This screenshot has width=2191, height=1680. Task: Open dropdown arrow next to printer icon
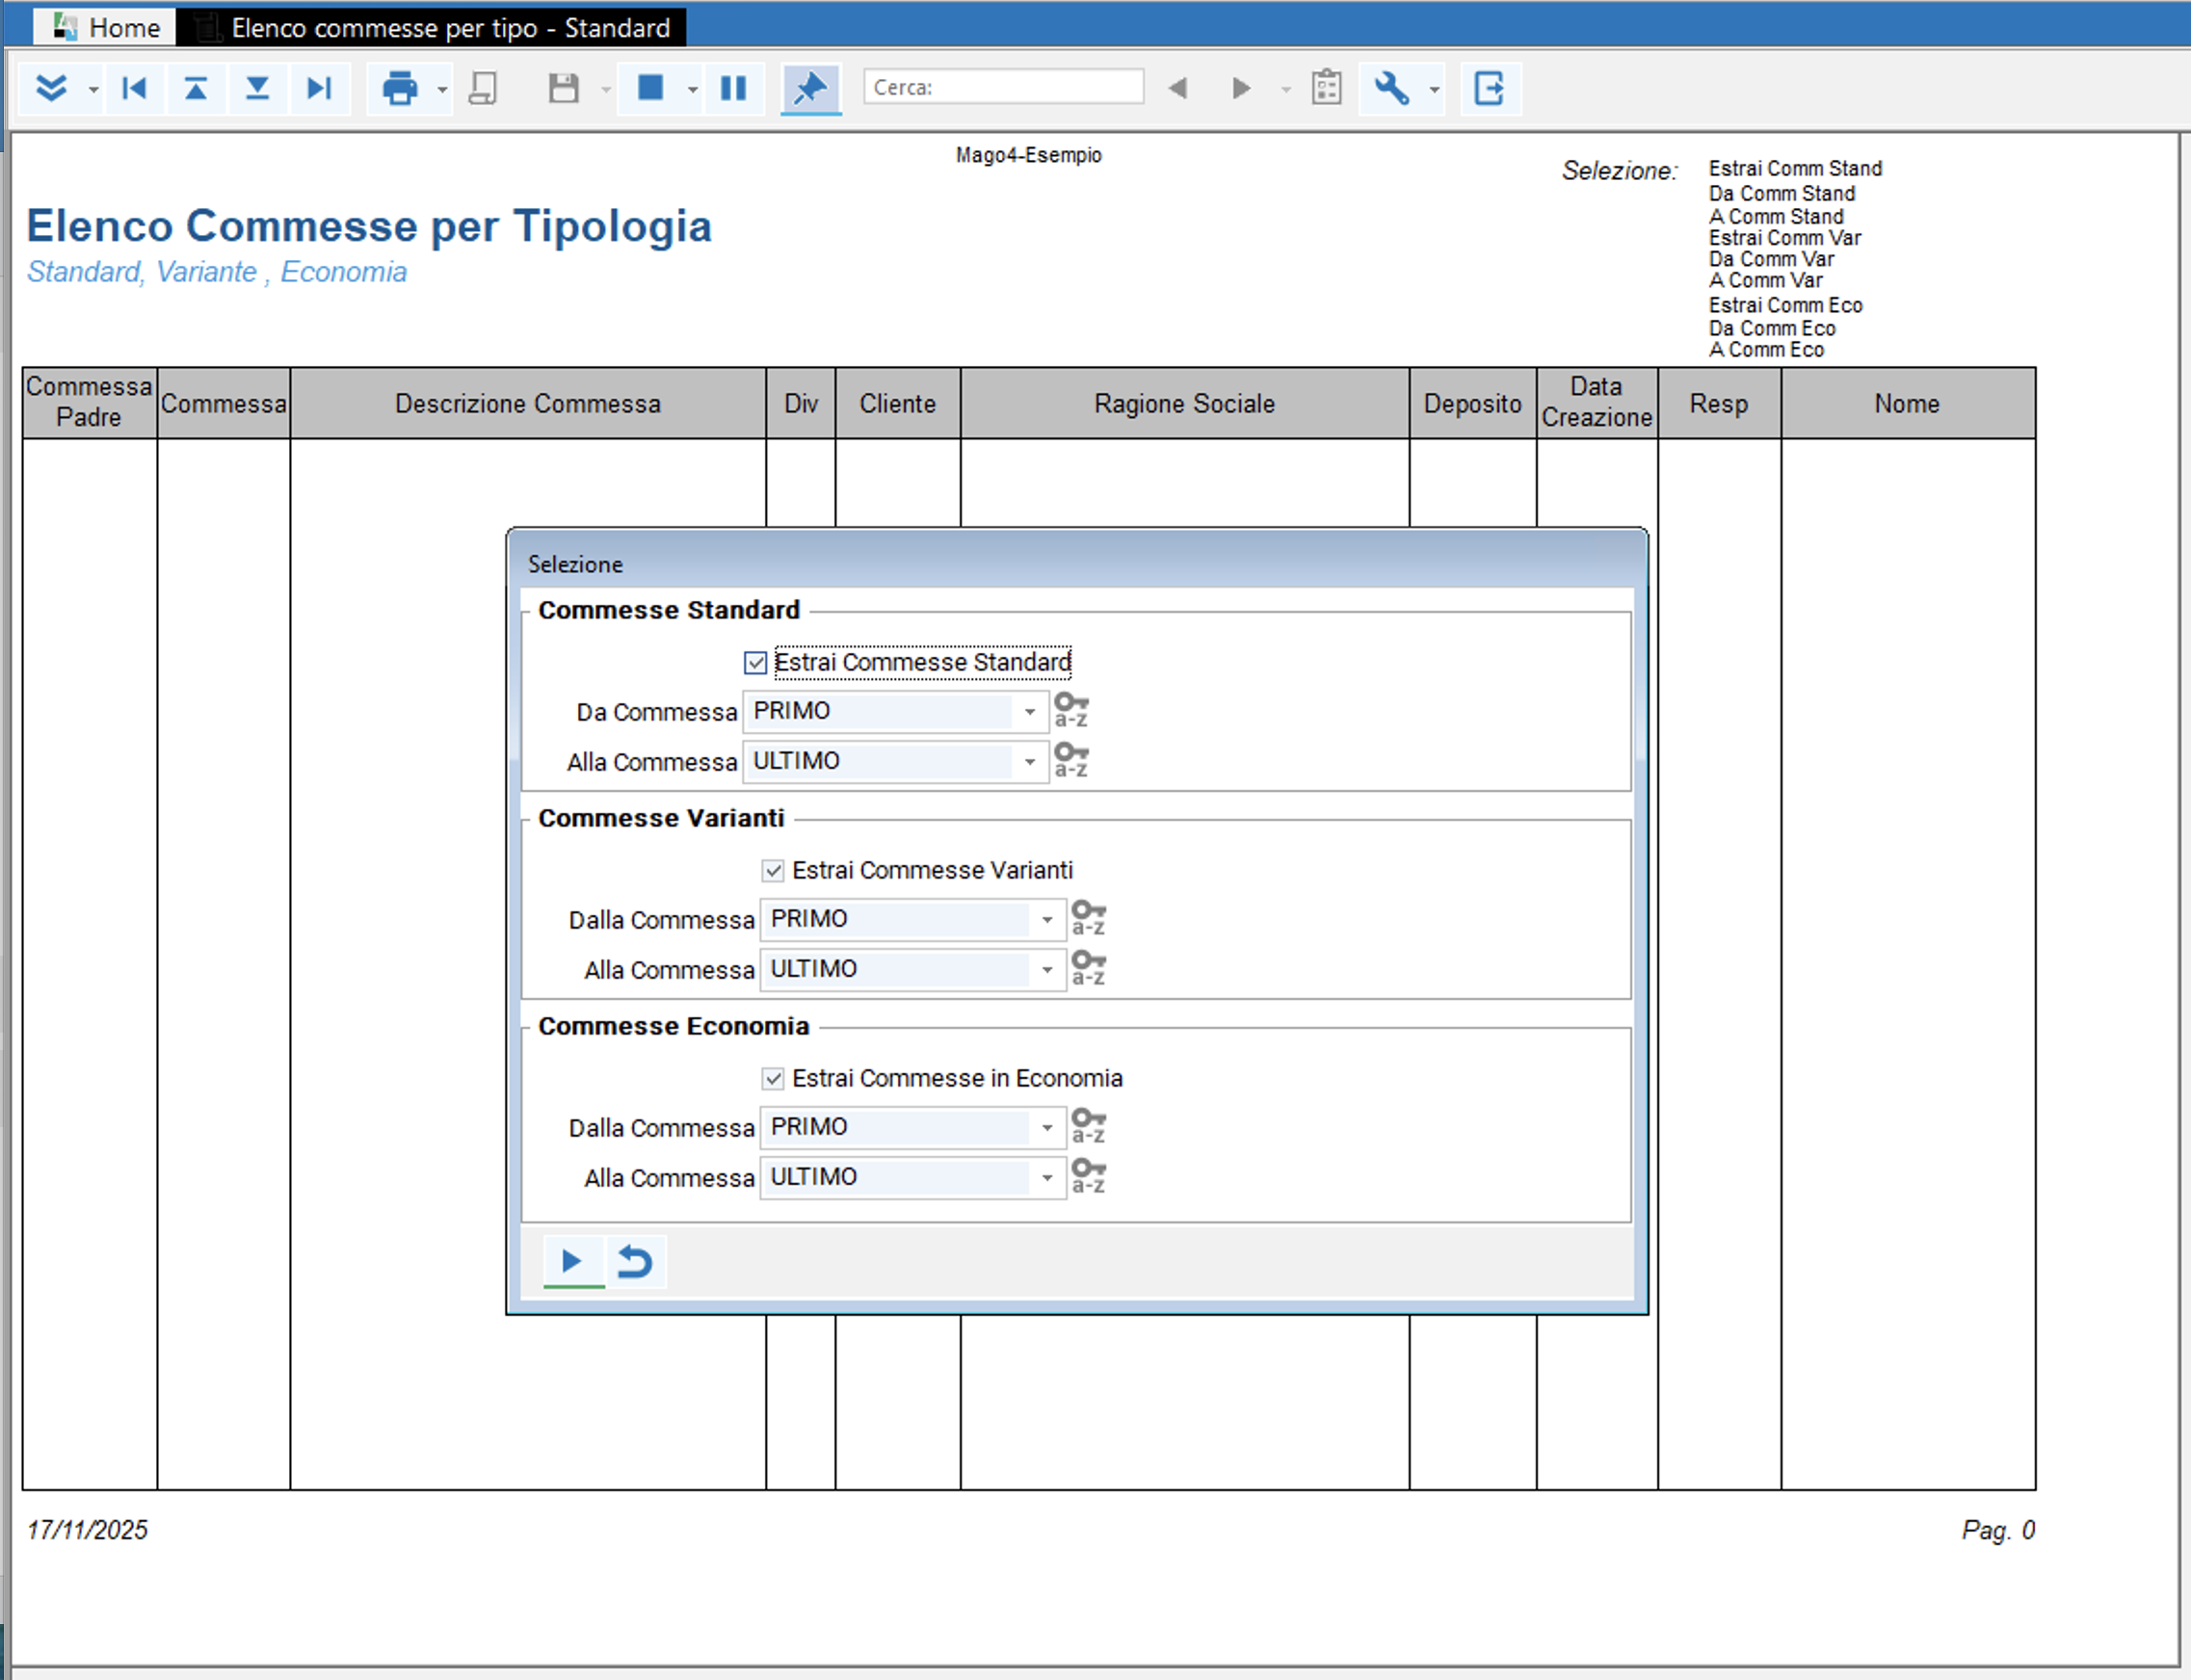(442, 90)
